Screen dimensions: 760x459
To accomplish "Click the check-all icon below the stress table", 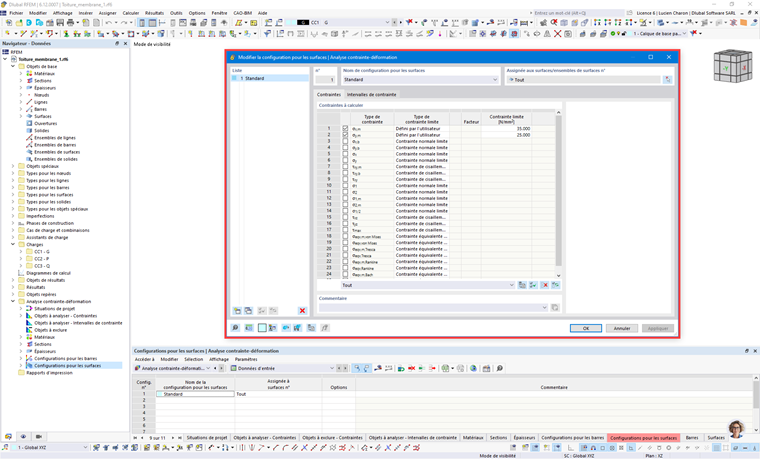I will tap(533, 285).
